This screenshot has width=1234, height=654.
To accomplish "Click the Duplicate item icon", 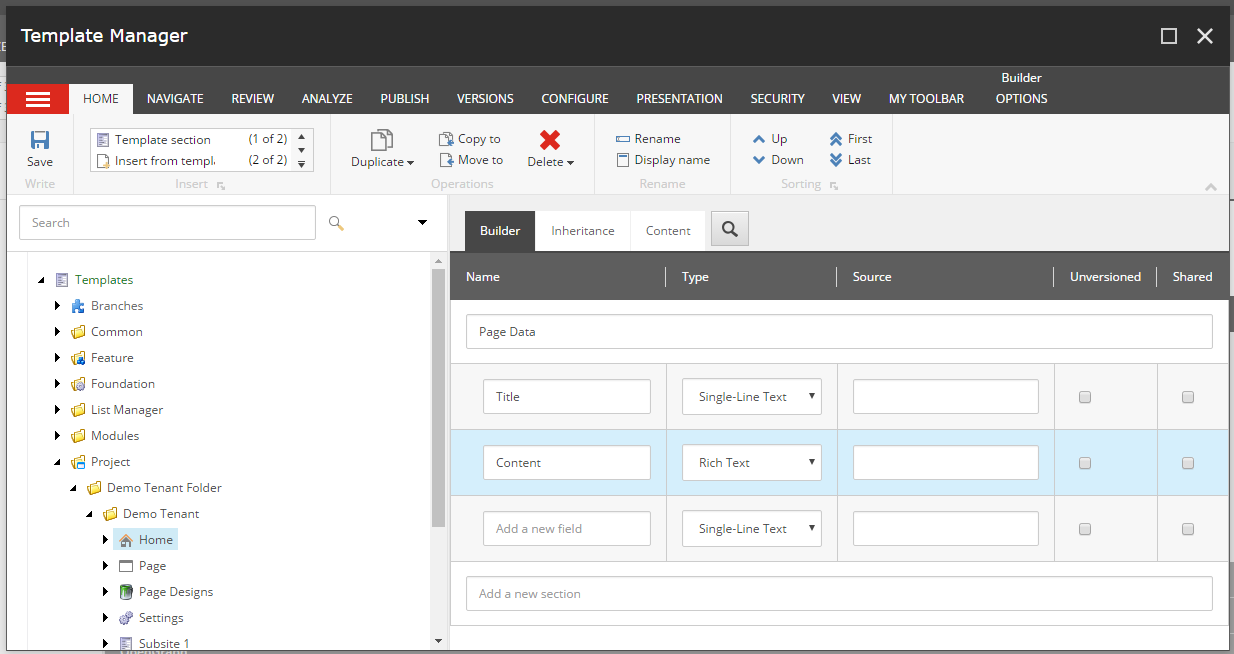I will point(381,141).
